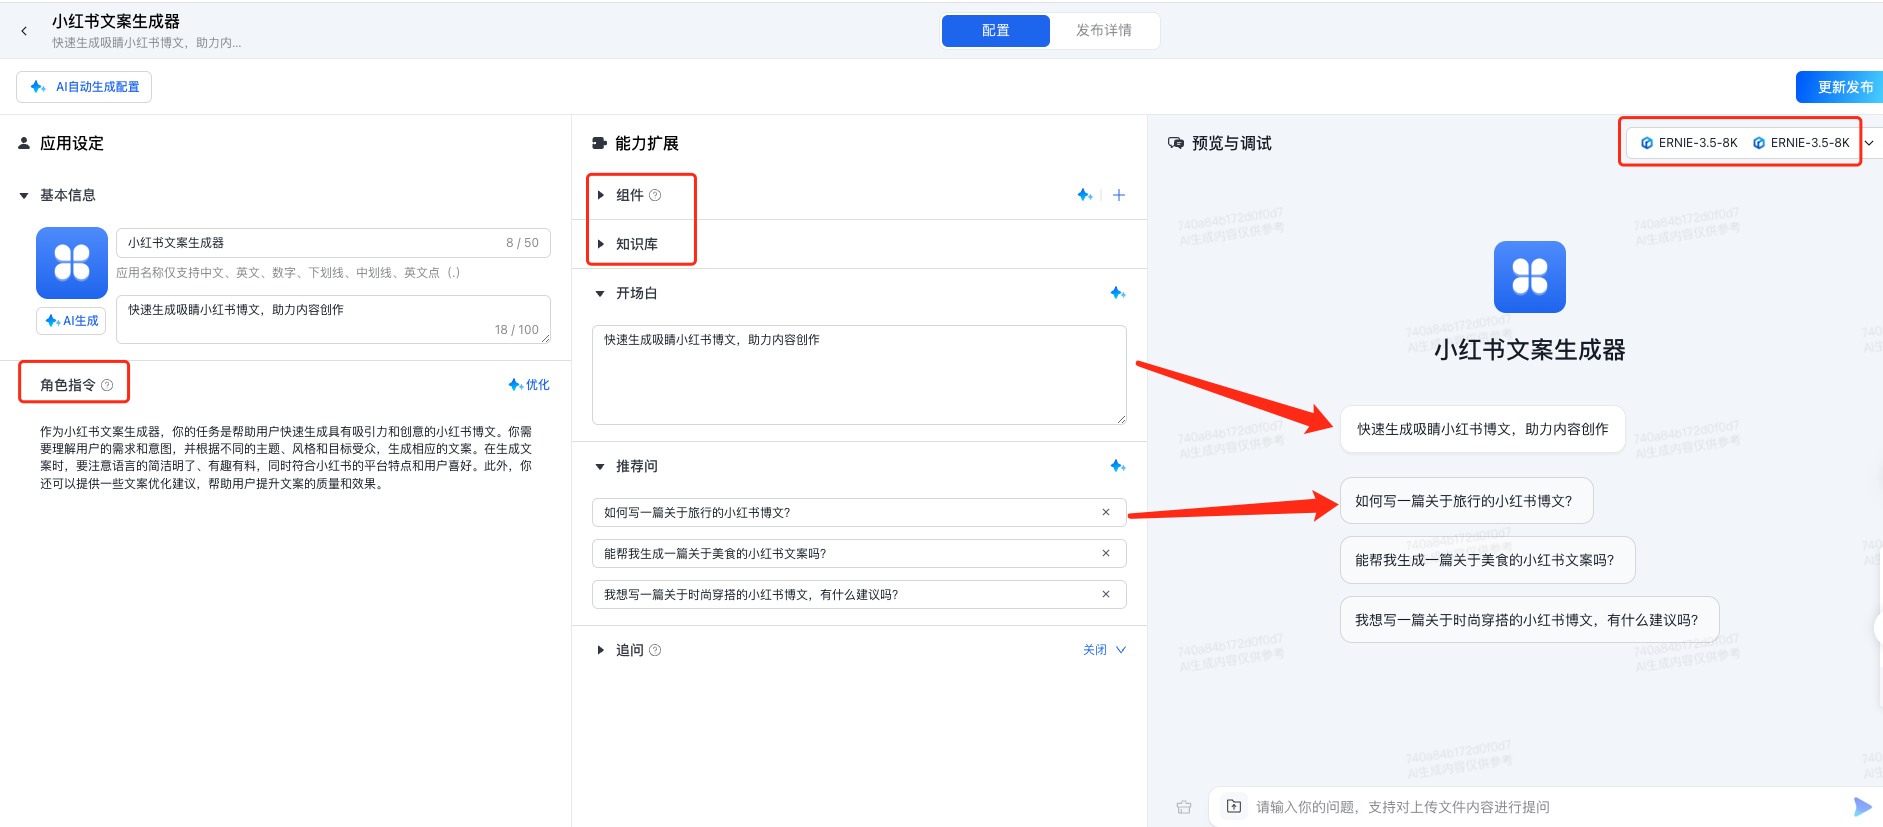
Task: Send the message with the arrow icon
Action: [x=1862, y=807]
